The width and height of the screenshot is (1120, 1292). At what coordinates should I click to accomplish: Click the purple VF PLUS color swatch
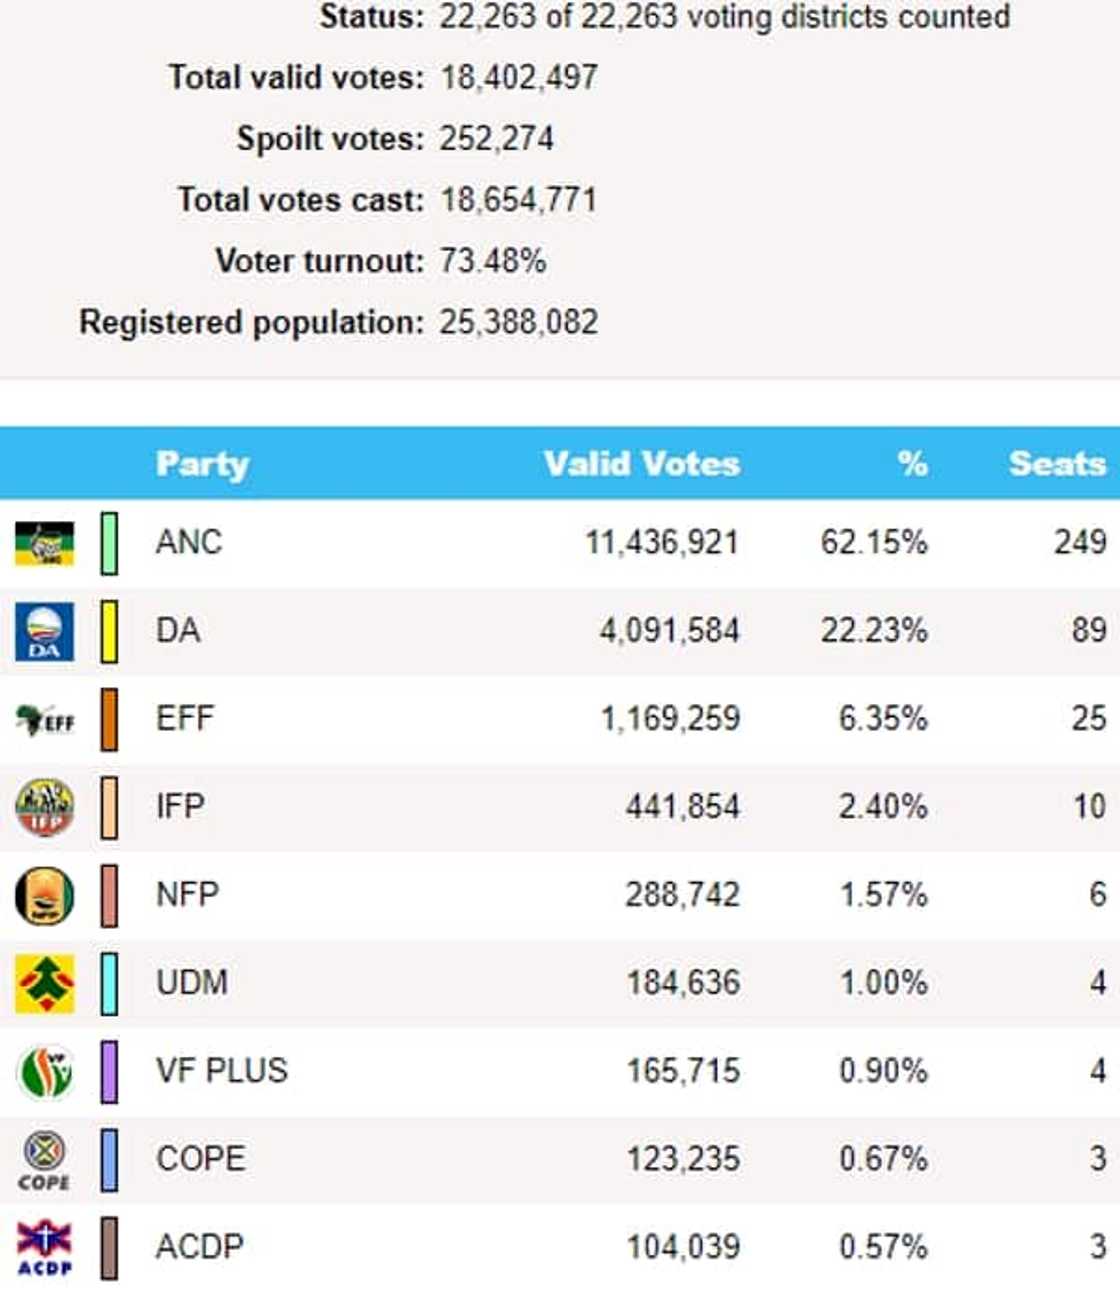click(x=109, y=1071)
